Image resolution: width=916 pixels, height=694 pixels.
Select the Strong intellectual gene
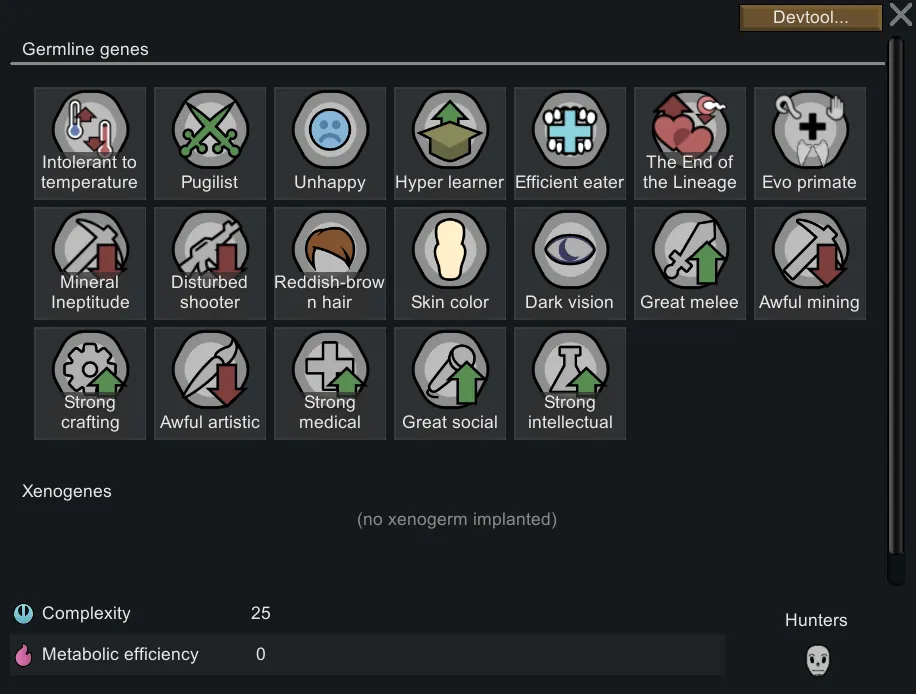click(570, 383)
